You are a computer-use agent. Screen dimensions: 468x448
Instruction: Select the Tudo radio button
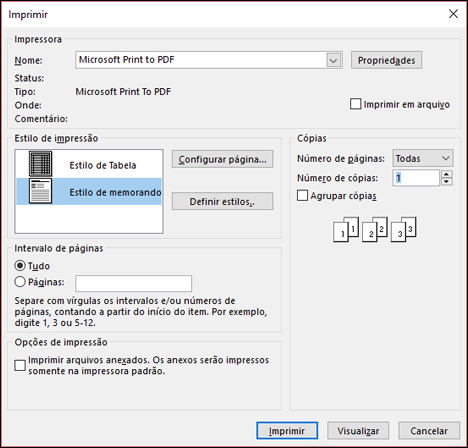pos(20,266)
